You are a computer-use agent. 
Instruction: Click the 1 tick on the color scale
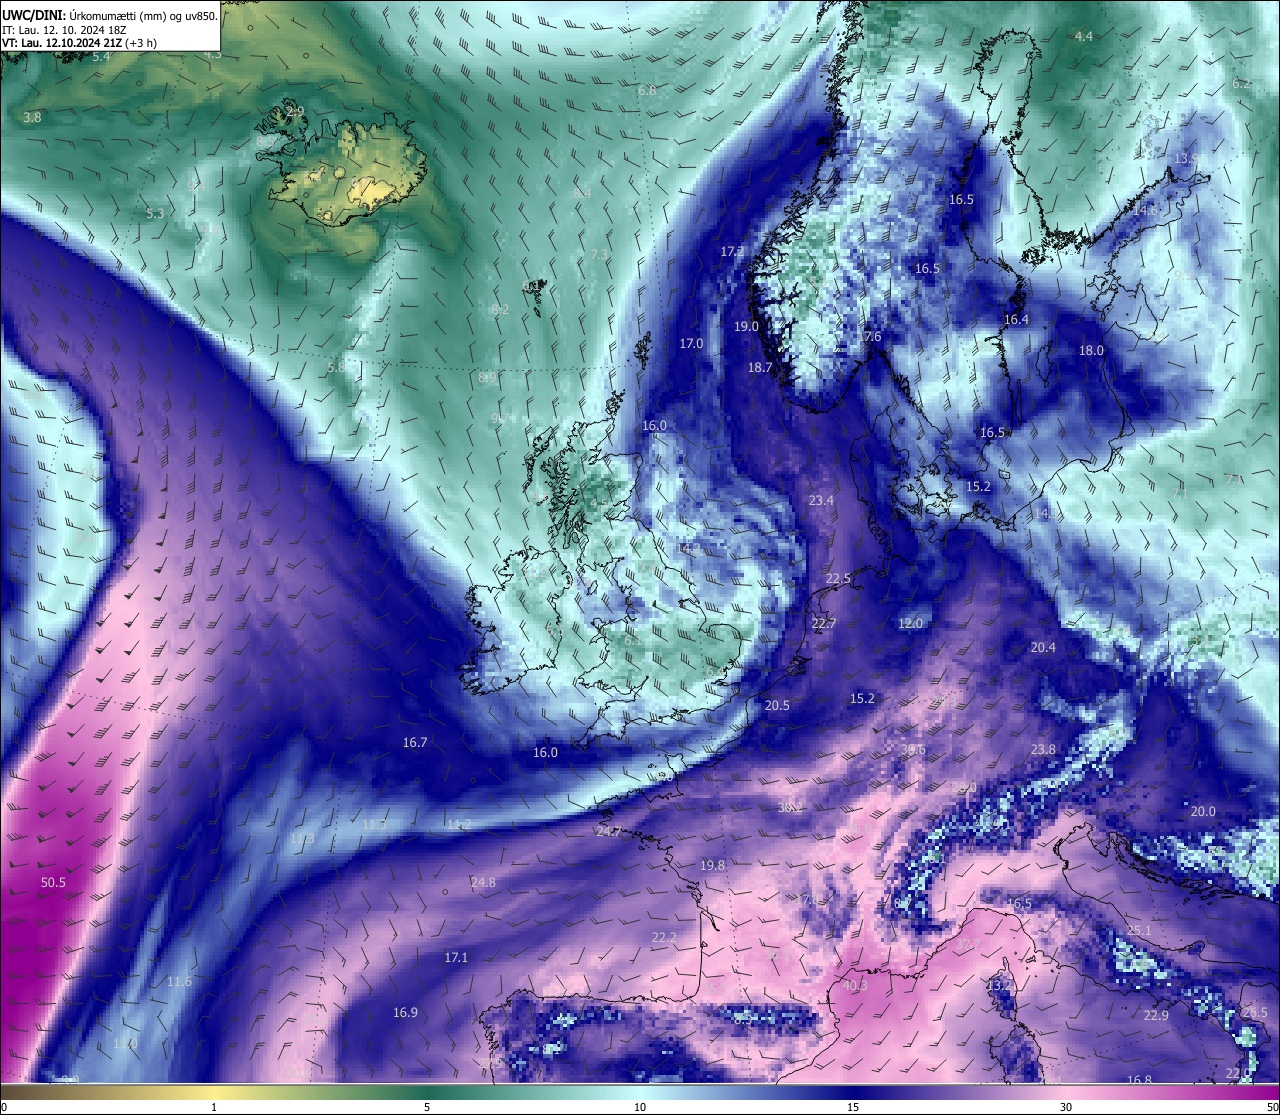point(214,1107)
